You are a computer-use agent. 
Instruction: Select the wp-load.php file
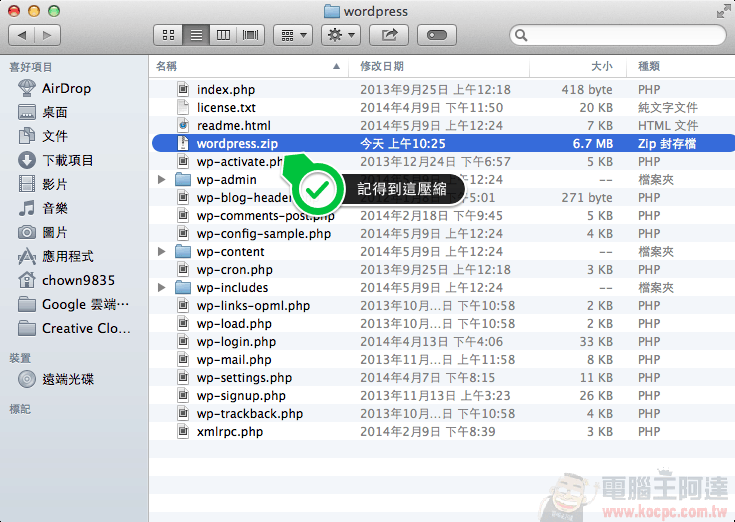442,324
